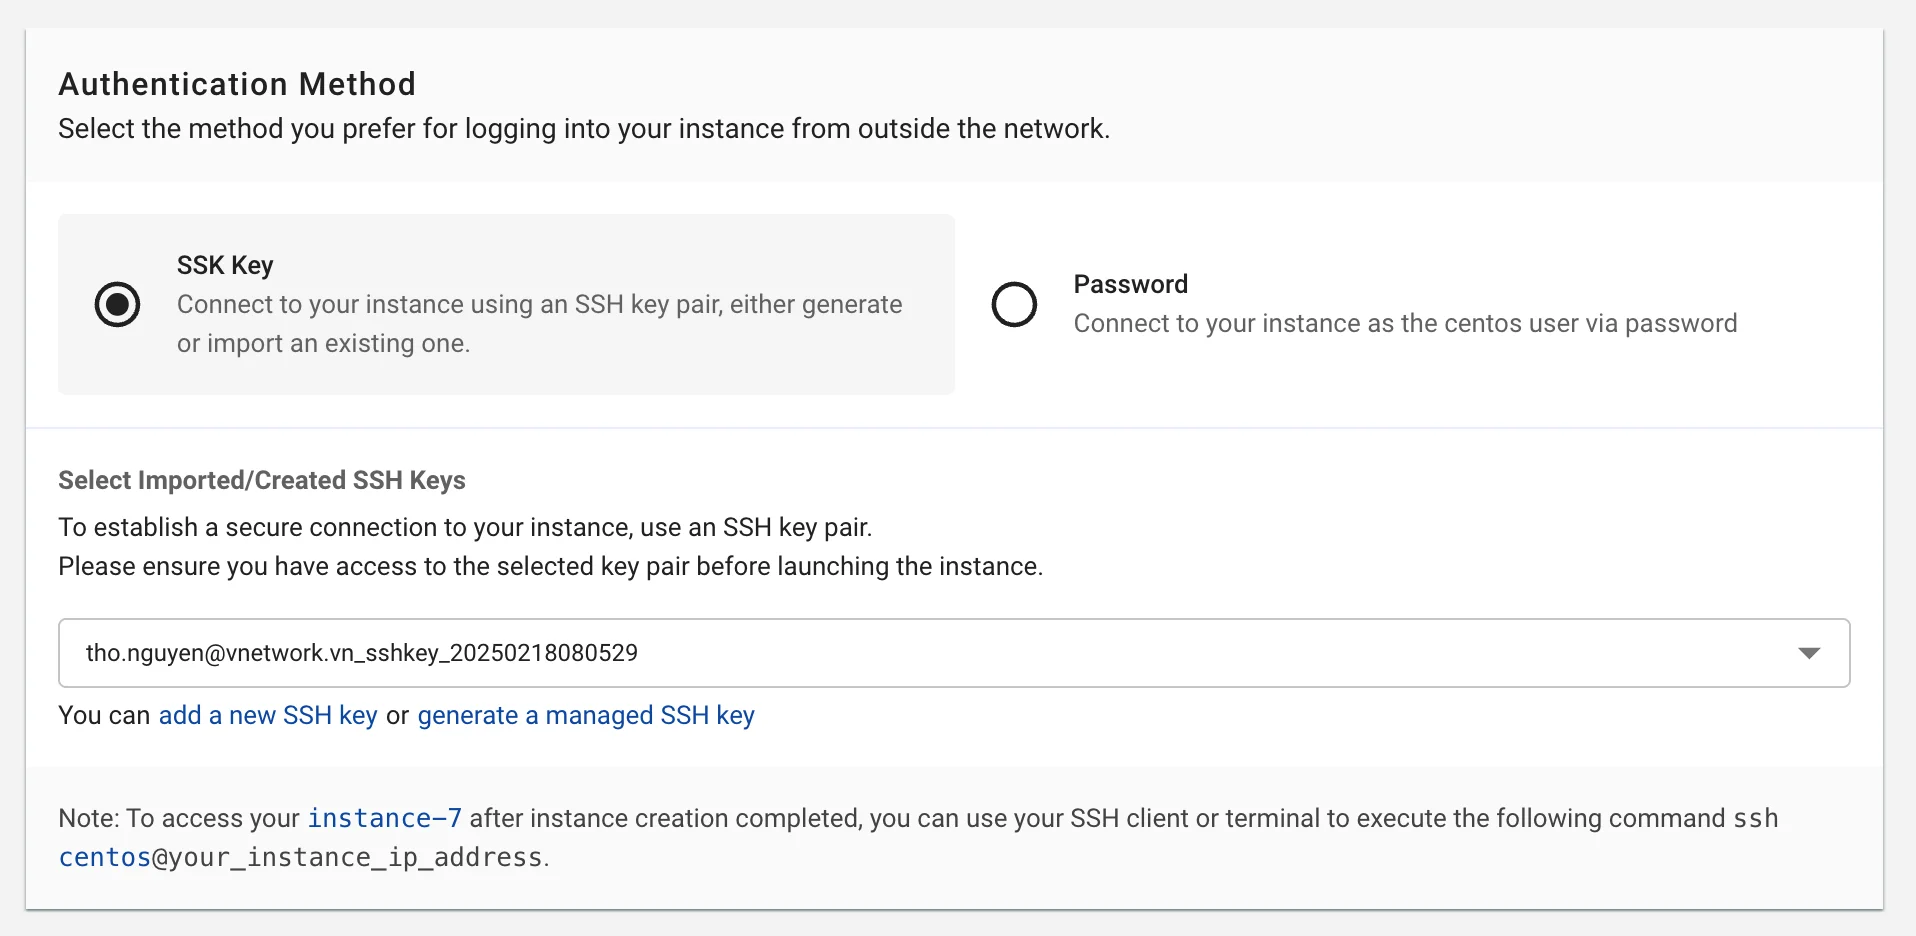Click the centos@your_instance_ip_address command text

pos(301,857)
